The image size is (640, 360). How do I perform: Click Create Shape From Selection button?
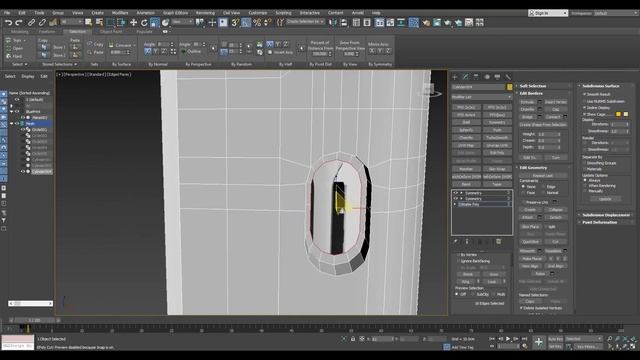tap(543, 124)
